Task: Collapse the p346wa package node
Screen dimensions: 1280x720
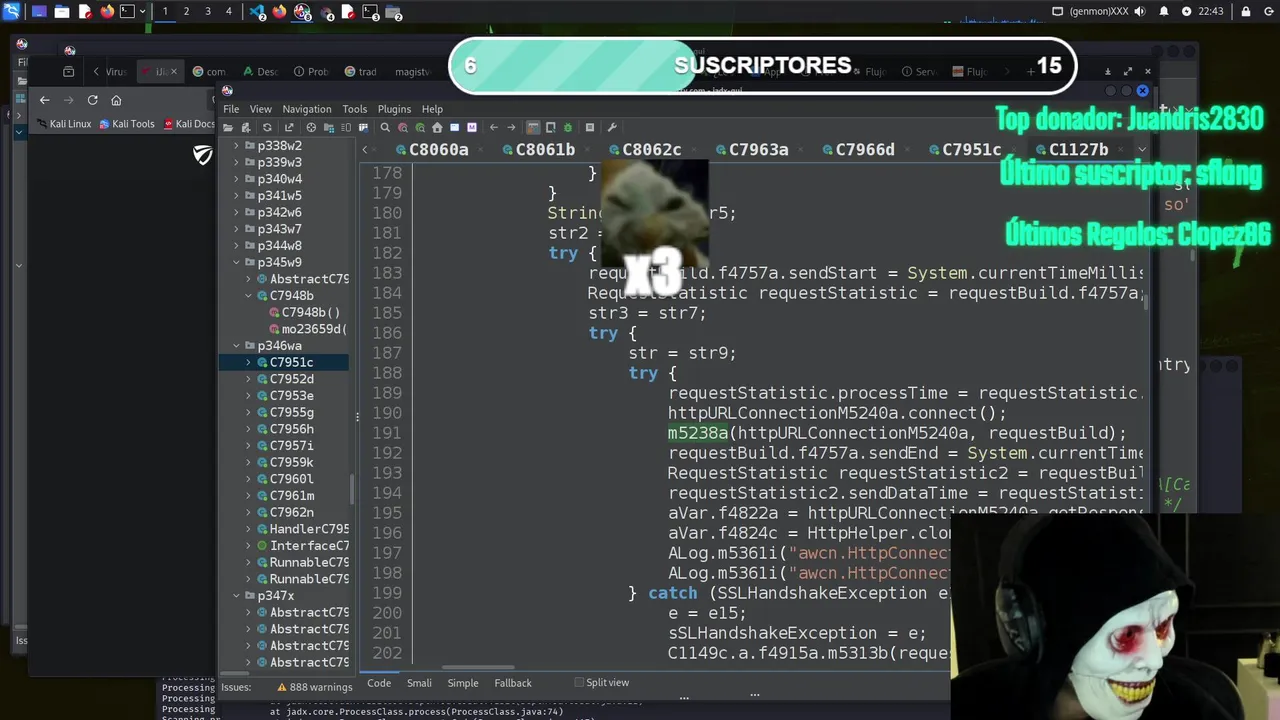Action: pos(237,346)
